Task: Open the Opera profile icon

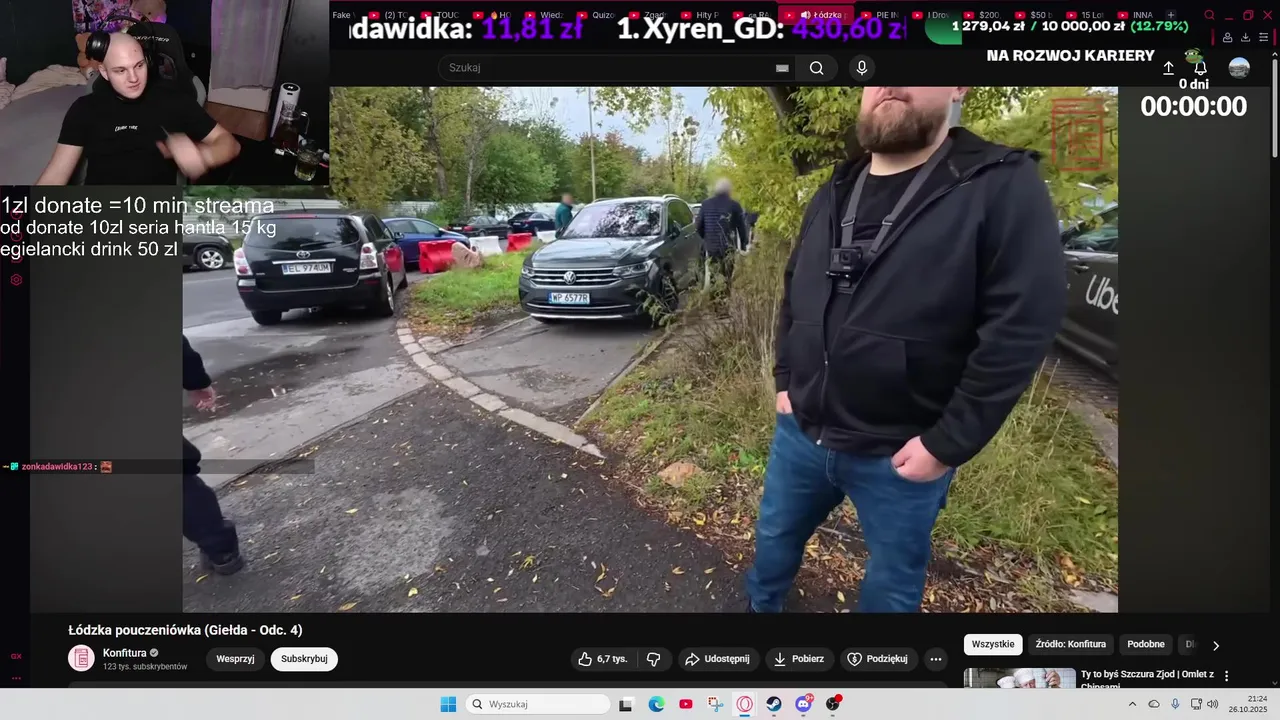Action: (x=1228, y=37)
